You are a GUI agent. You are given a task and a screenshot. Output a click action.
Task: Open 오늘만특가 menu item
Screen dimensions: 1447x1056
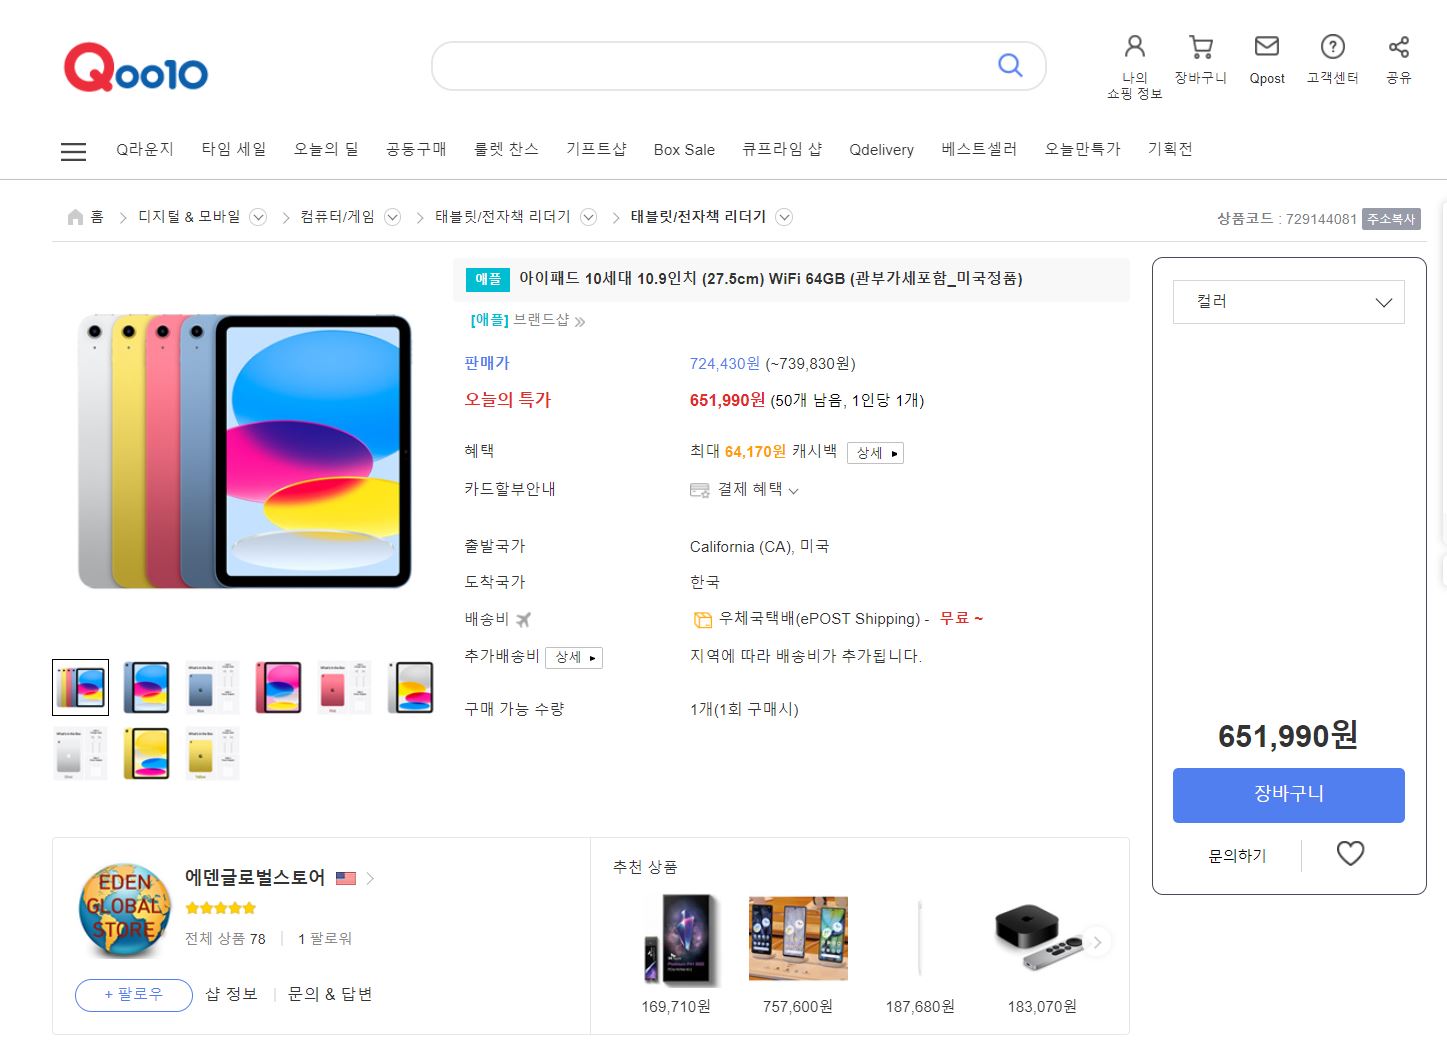tap(1083, 149)
